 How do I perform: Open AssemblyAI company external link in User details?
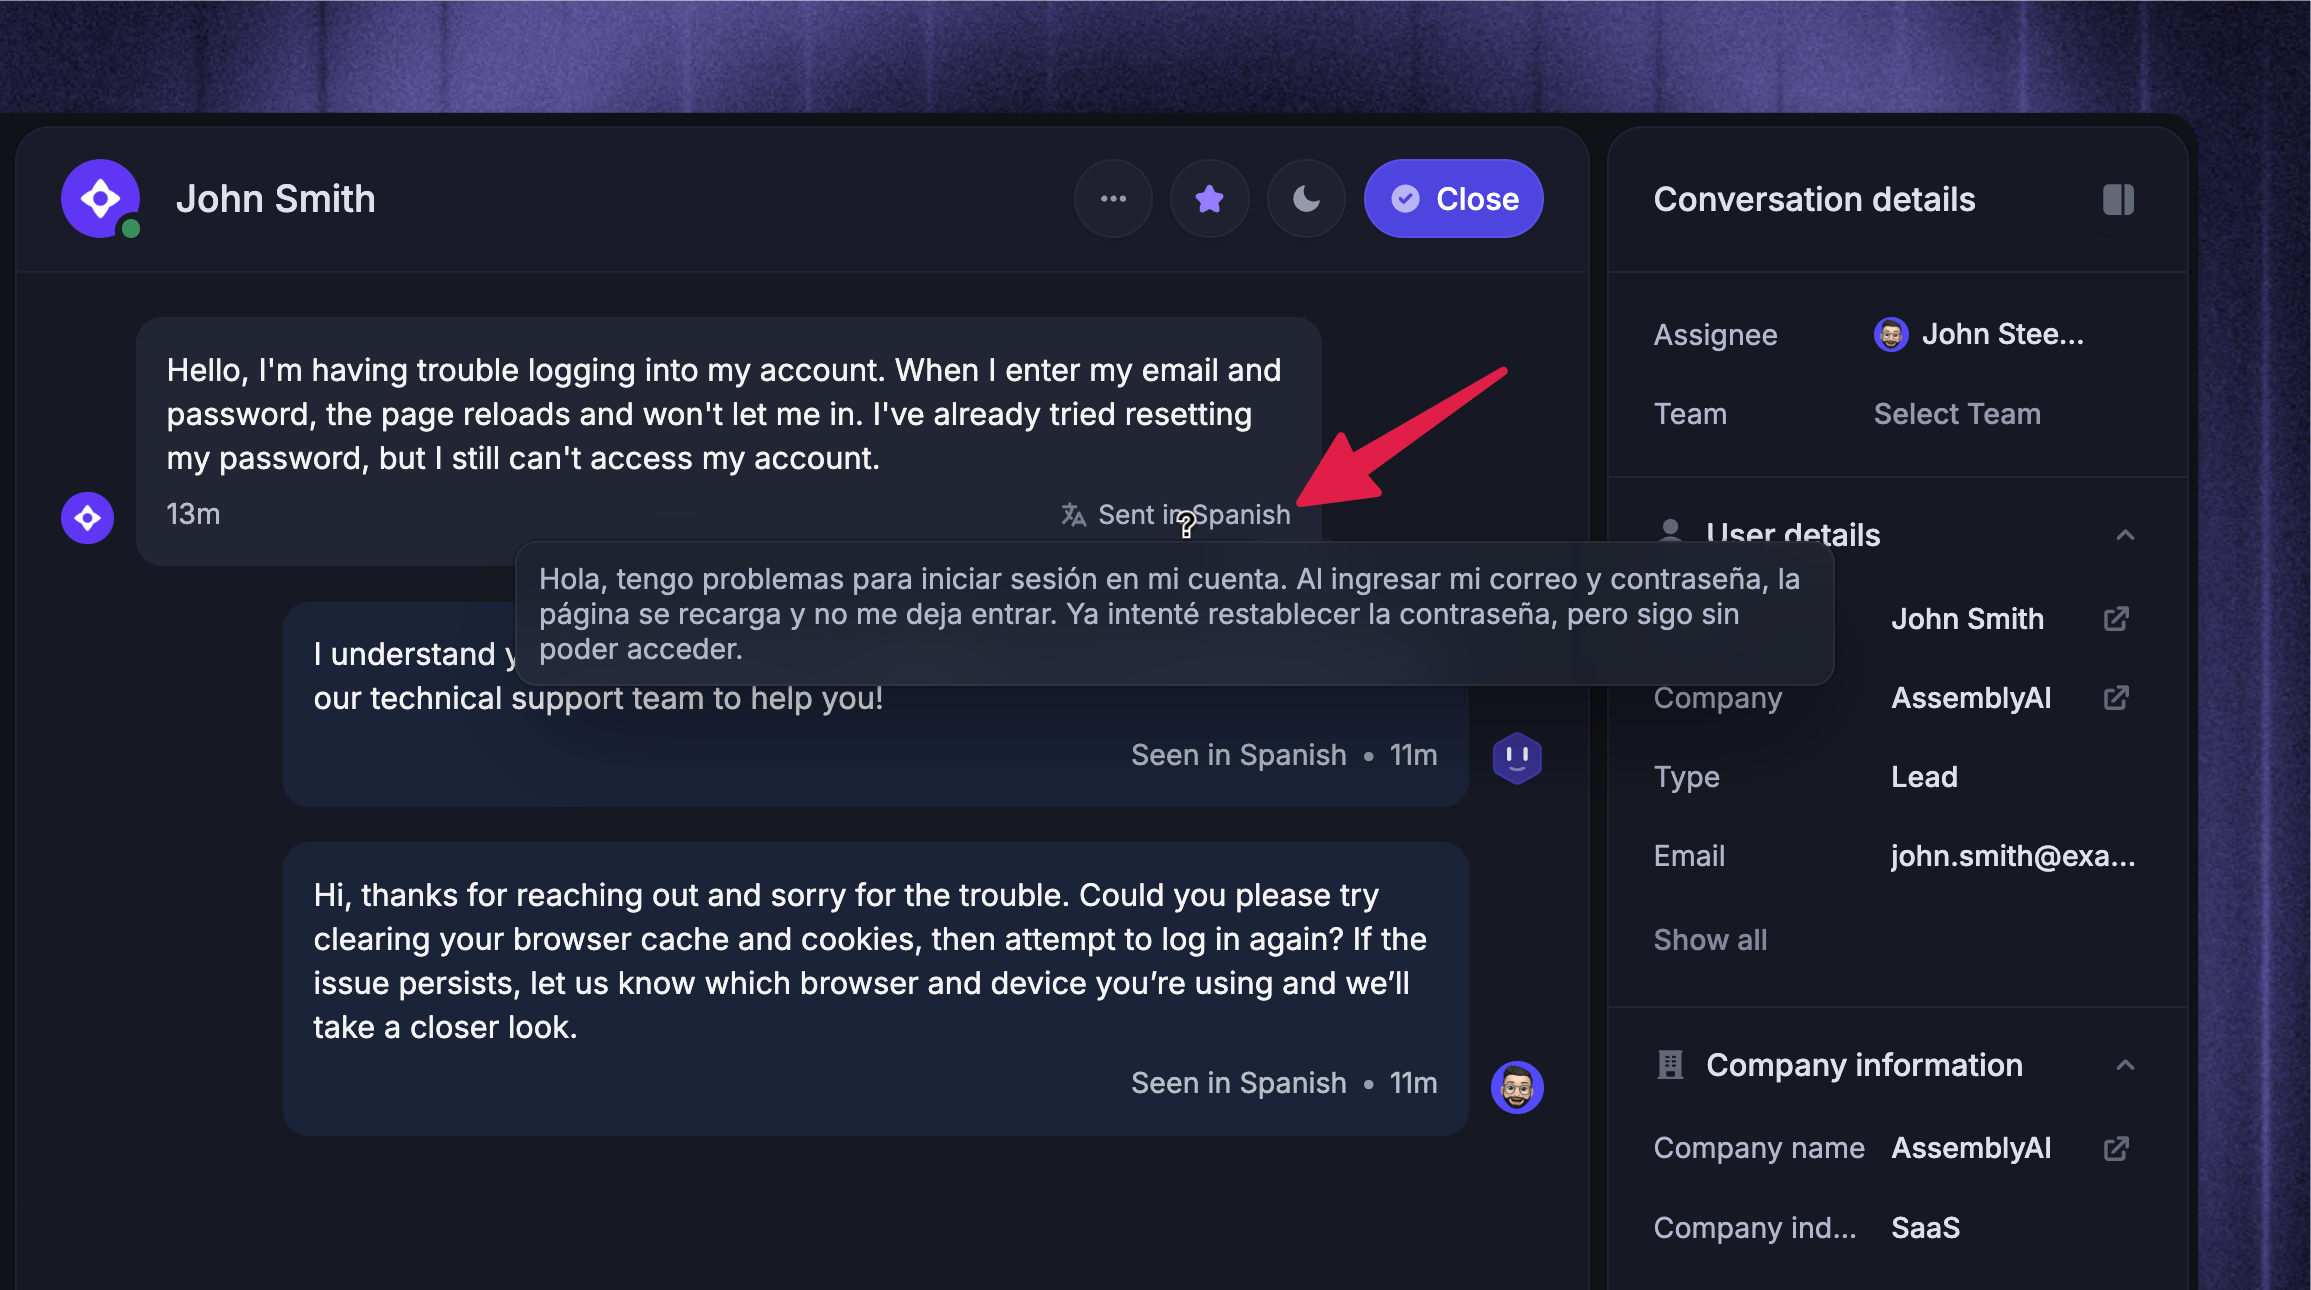[x=2116, y=698]
